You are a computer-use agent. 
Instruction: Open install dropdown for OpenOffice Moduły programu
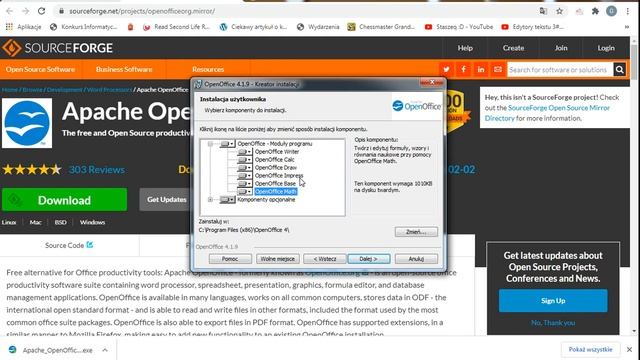[227, 144]
